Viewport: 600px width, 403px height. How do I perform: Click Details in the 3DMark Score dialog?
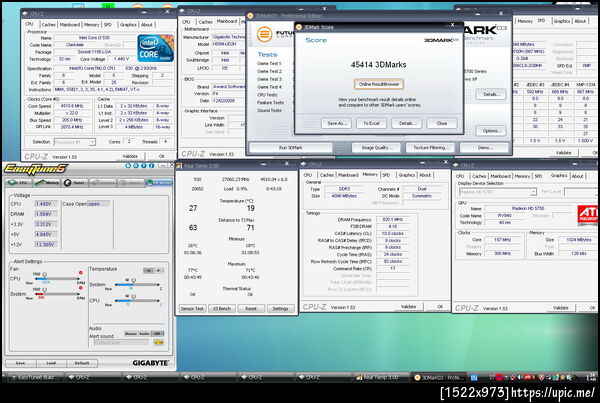click(406, 123)
